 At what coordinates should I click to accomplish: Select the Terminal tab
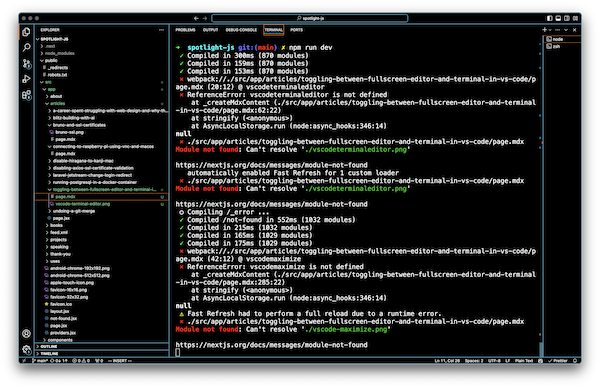(x=274, y=30)
